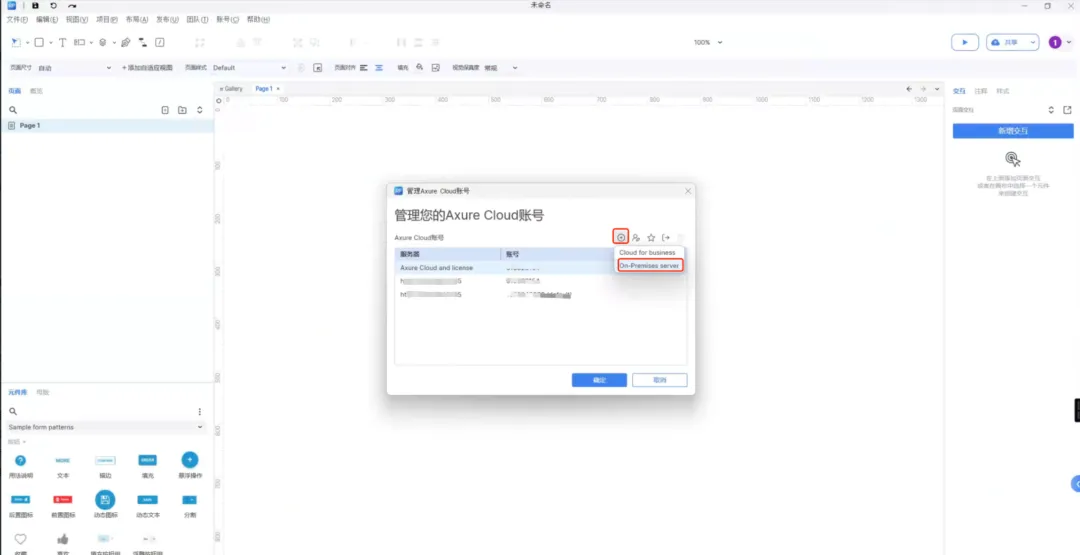Image resolution: width=1080 pixels, height=555 pixels.
Task: Open the 文件(F) menu
Action: tap(17, 19)
